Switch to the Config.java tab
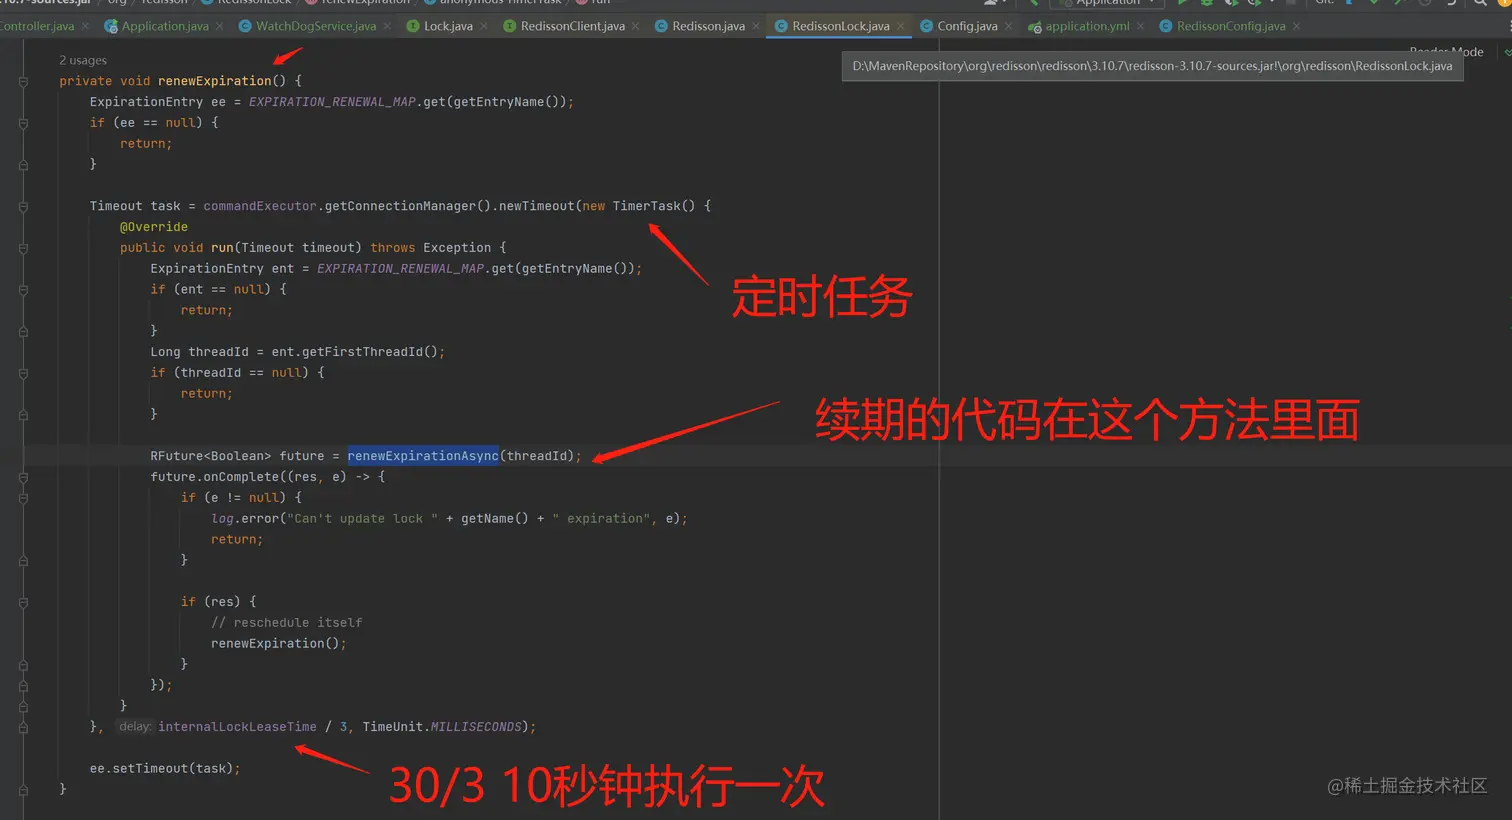 (x=967, y=26)
